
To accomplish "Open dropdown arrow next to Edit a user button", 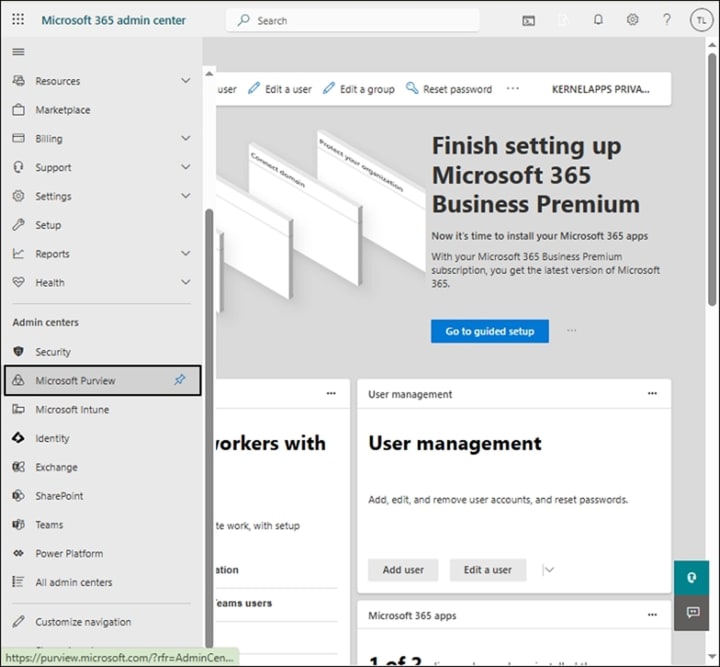I will tap(548, 570).
